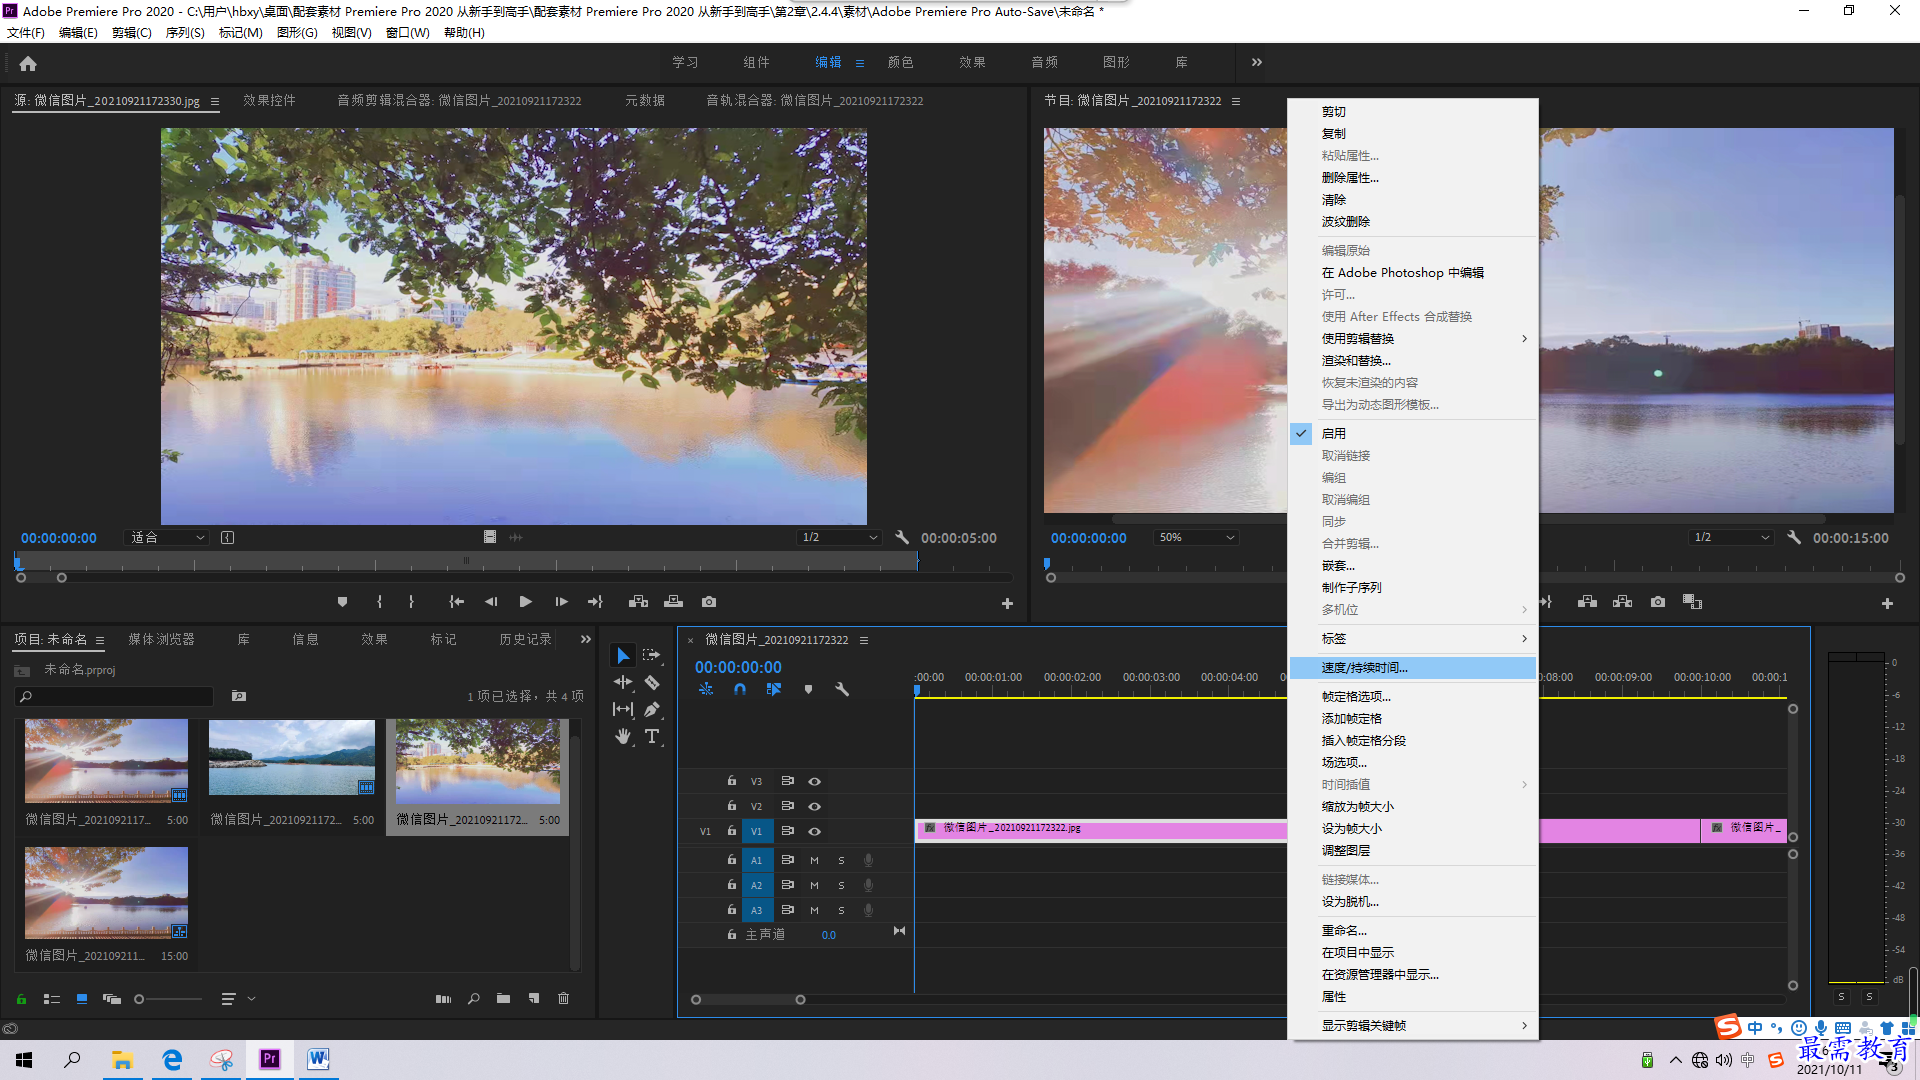1920x1080 pixels.
Task: Select the Selection tool arrow
Action: click(x=623, y=655)
